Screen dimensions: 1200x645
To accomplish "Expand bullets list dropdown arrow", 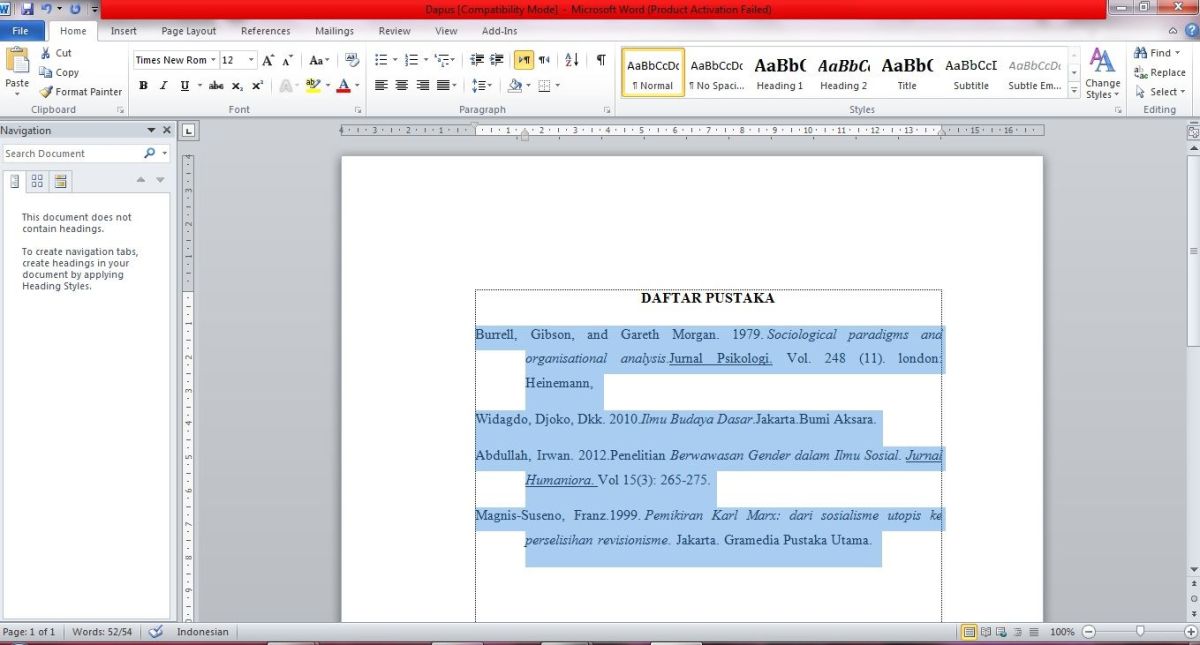I will (395, 60).
